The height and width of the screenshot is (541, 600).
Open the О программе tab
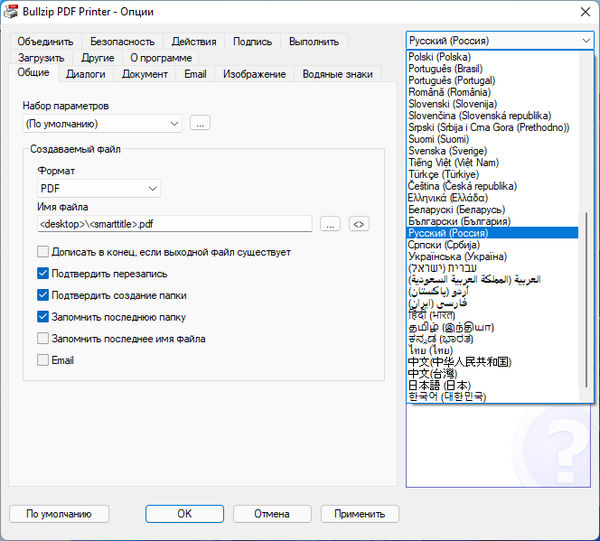[x=161, y=58]
